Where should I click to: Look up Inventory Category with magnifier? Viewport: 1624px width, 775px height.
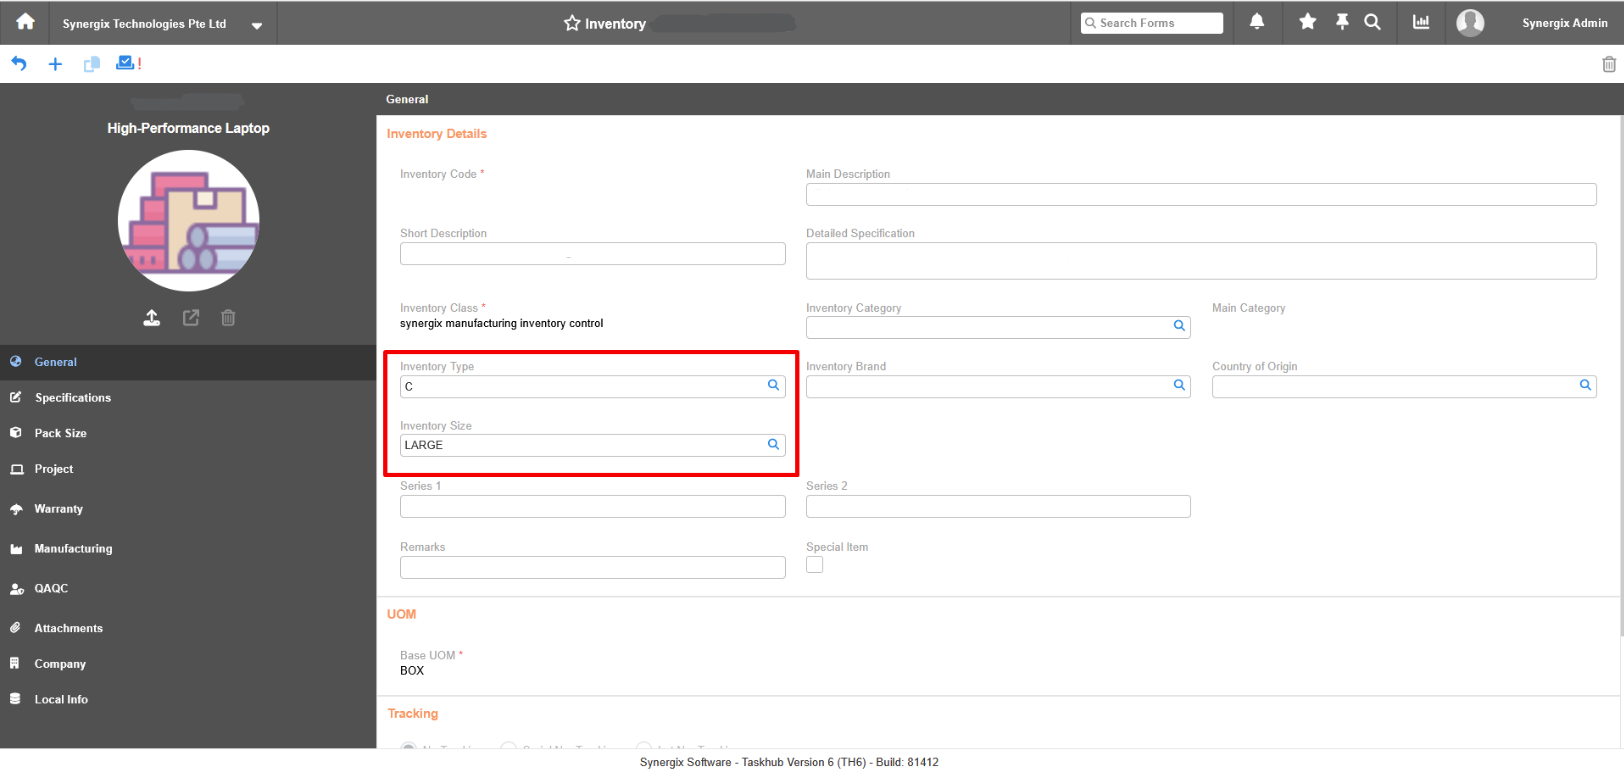[1179, 326]
